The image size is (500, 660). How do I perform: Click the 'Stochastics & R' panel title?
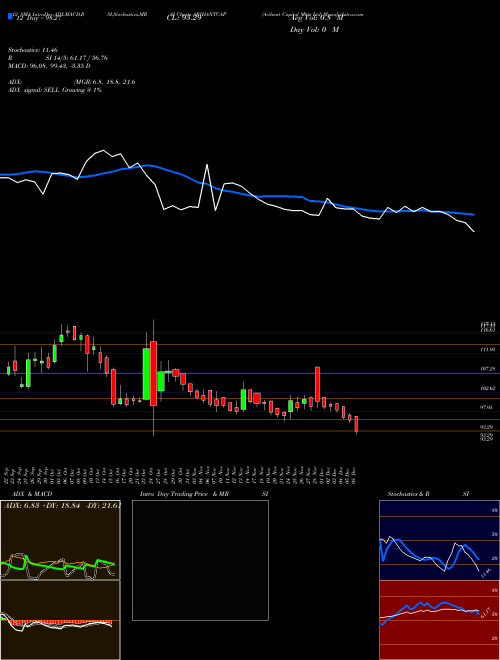(409, 494)
